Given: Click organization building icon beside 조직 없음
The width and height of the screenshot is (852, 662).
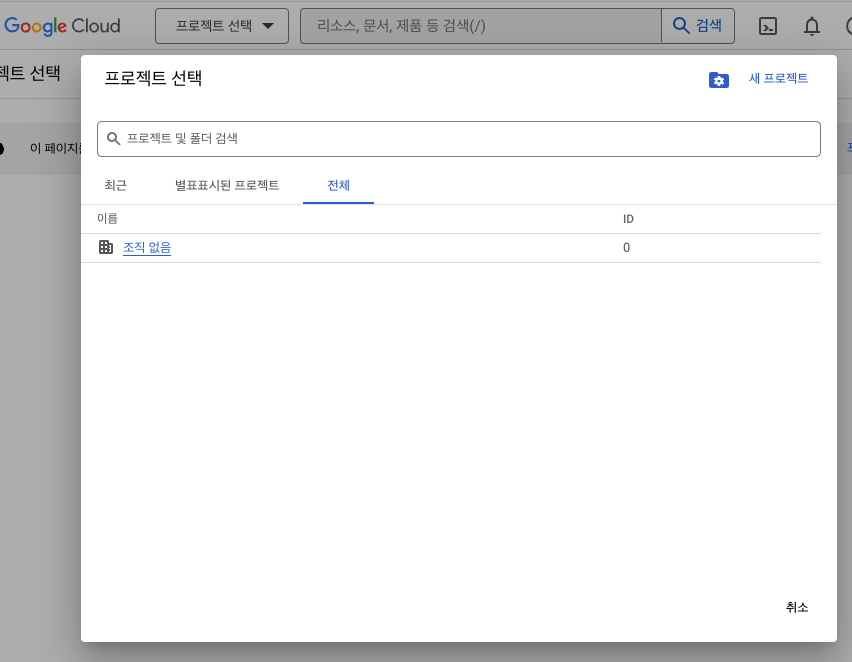Looking at the screenshot, I should click(x=106, y=247).
